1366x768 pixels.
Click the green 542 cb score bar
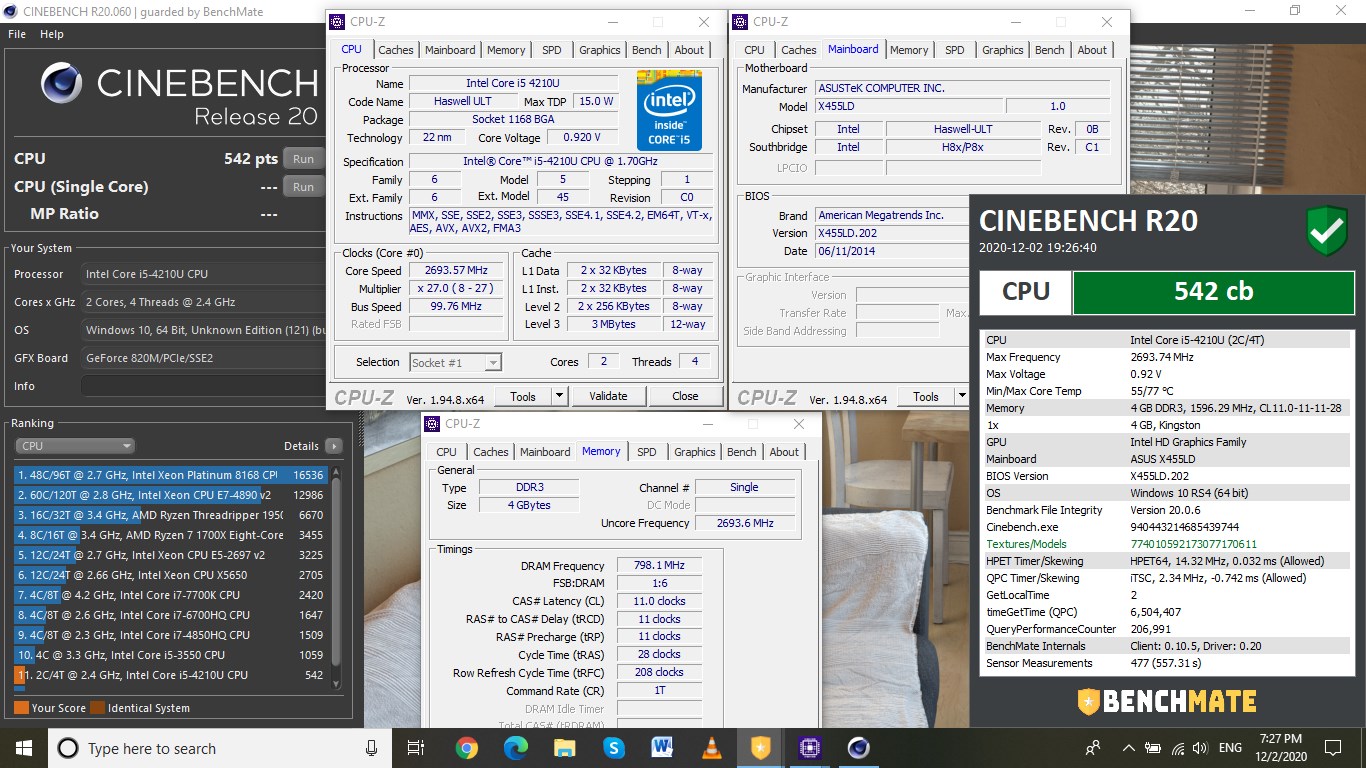pos(1213,291)
